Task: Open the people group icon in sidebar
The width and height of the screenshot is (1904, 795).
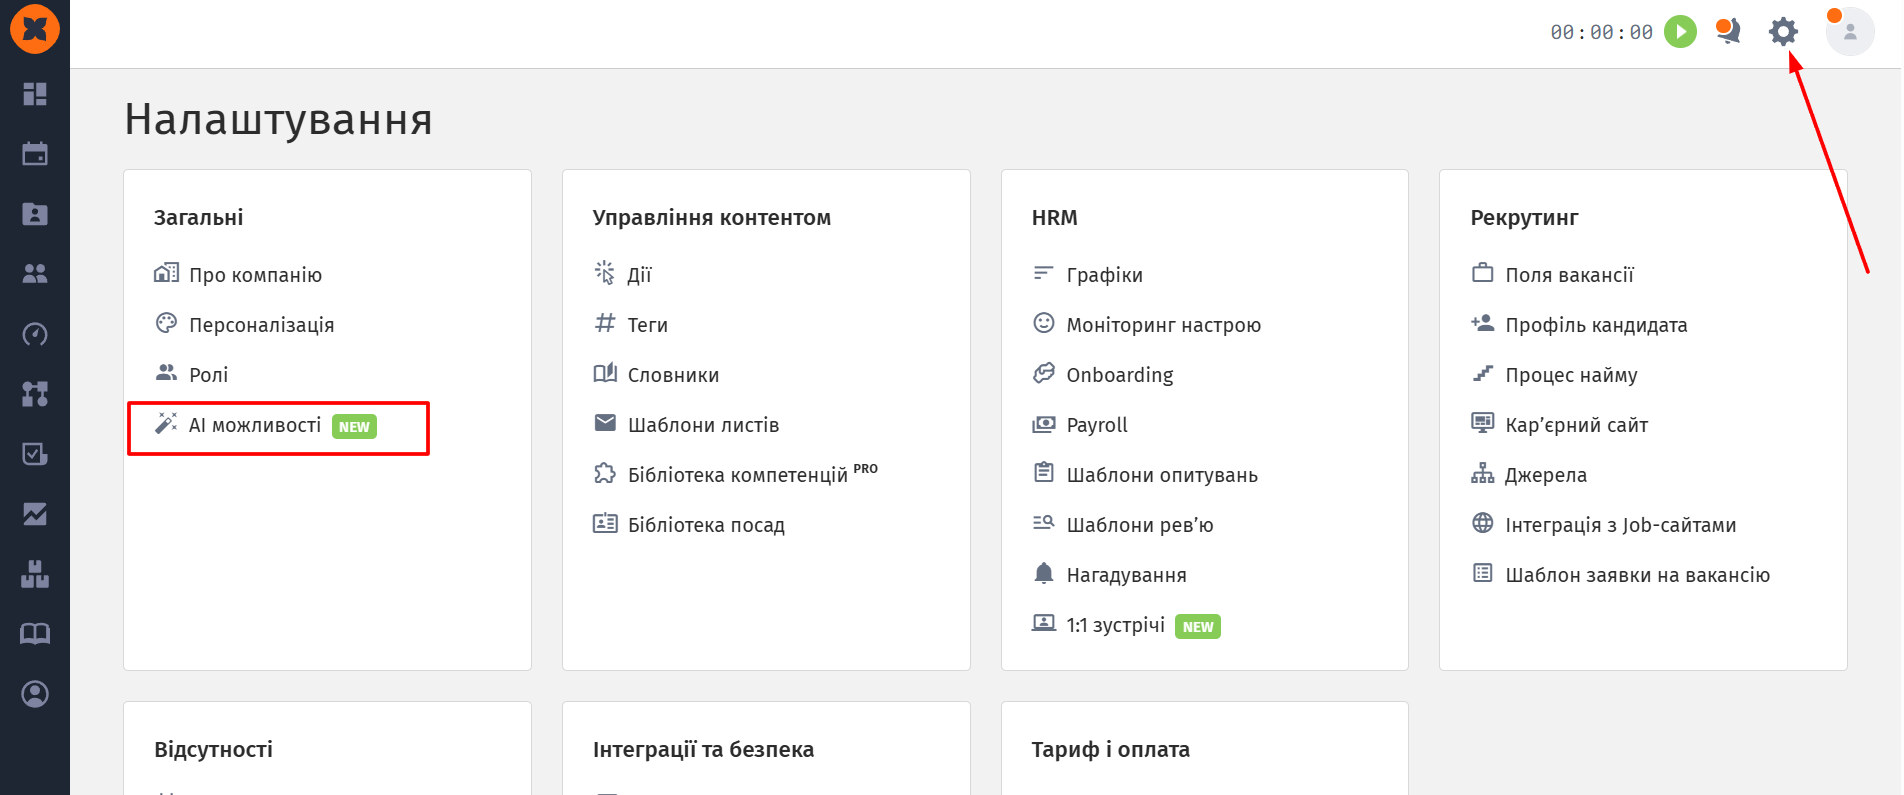Action: [35, 274]
